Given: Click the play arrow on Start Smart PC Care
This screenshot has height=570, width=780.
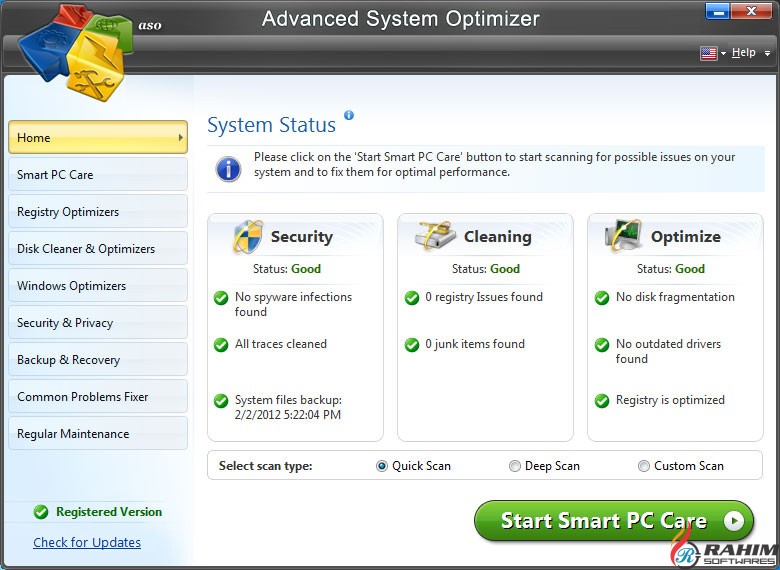Looking at the screenshot, I should pos(734,521).
